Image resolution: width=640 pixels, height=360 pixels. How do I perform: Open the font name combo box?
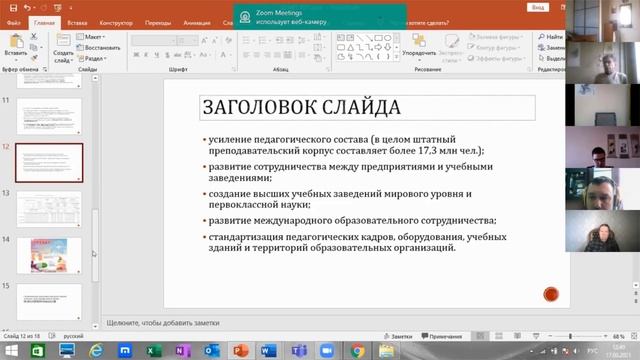click(x=154, y=40)
